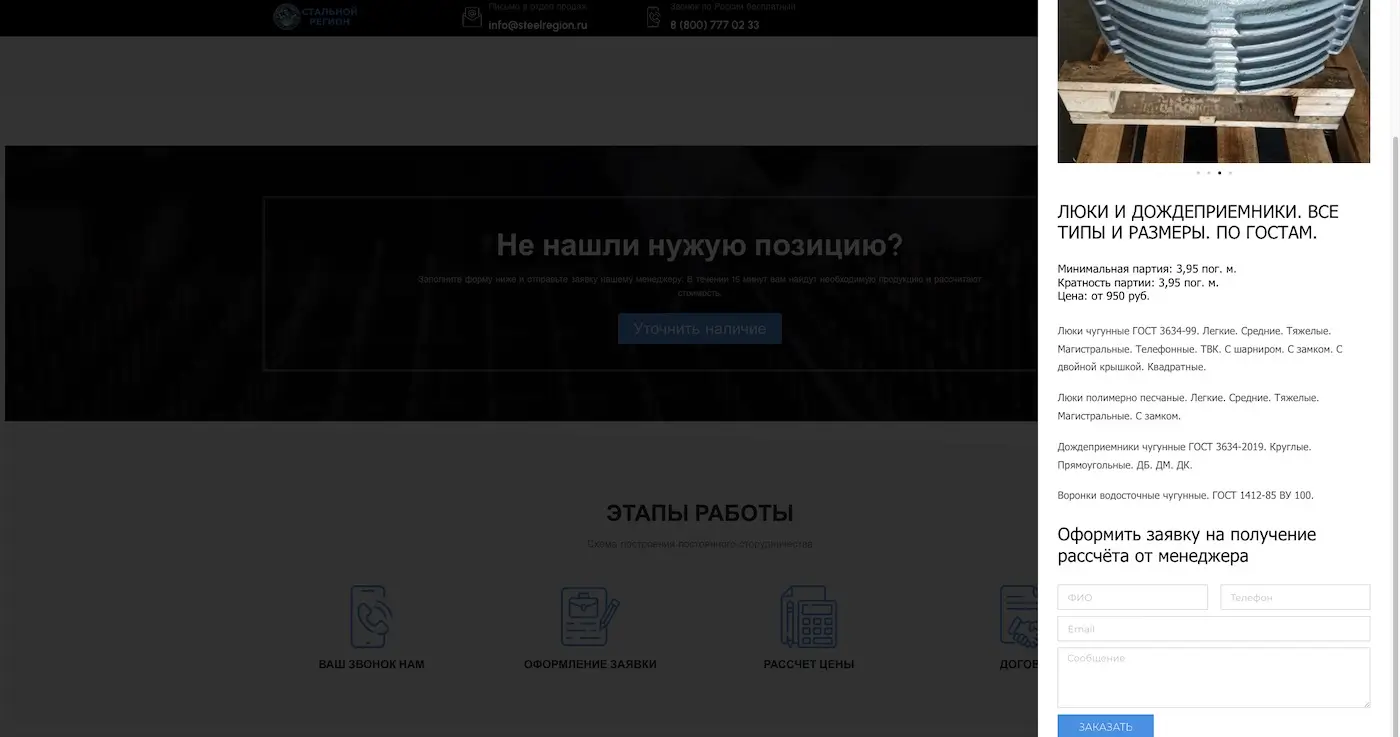Click the Люки и дождеприемники heading
Viewport: 1400px width, 737px height.
pyautogui.click(x=1198, y=222)
